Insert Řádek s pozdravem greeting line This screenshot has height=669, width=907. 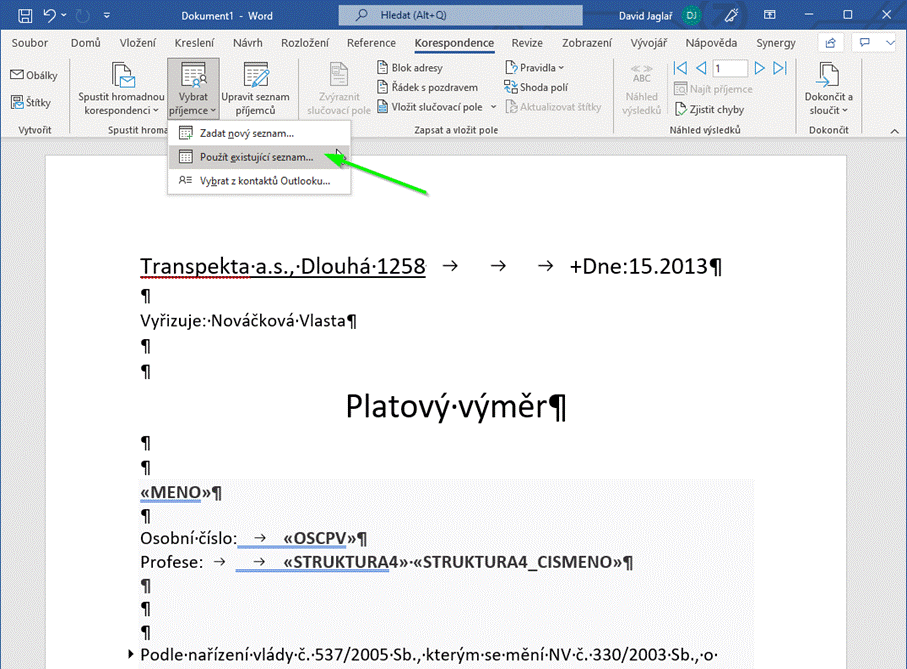tap(425, 87)
